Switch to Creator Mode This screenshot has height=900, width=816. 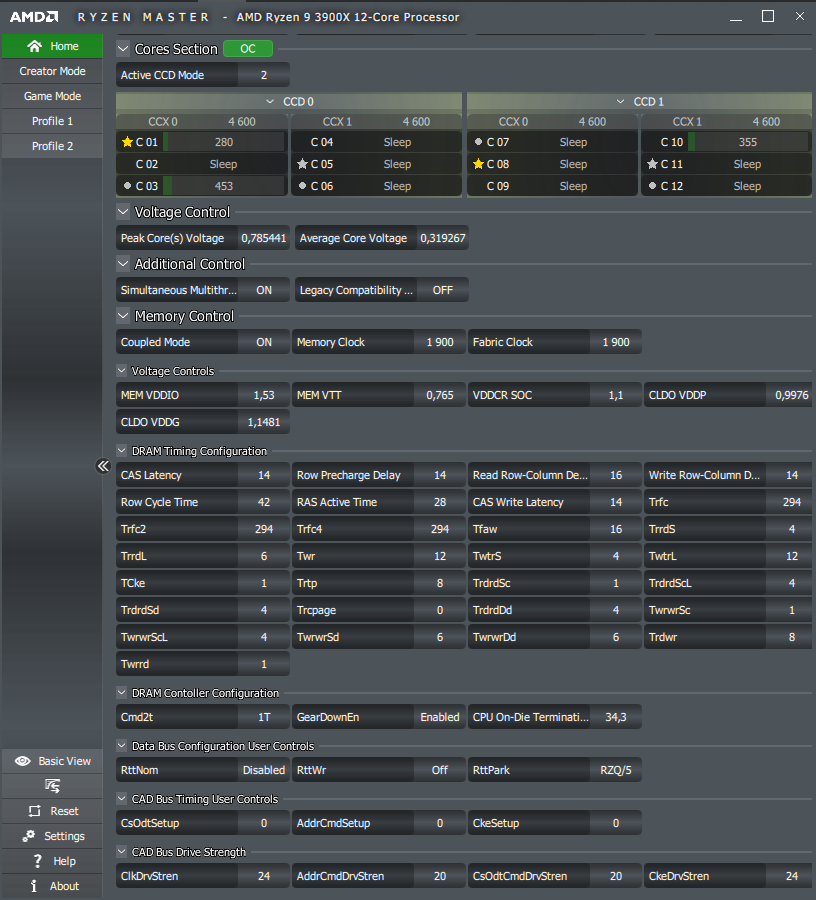click(52, 71)
